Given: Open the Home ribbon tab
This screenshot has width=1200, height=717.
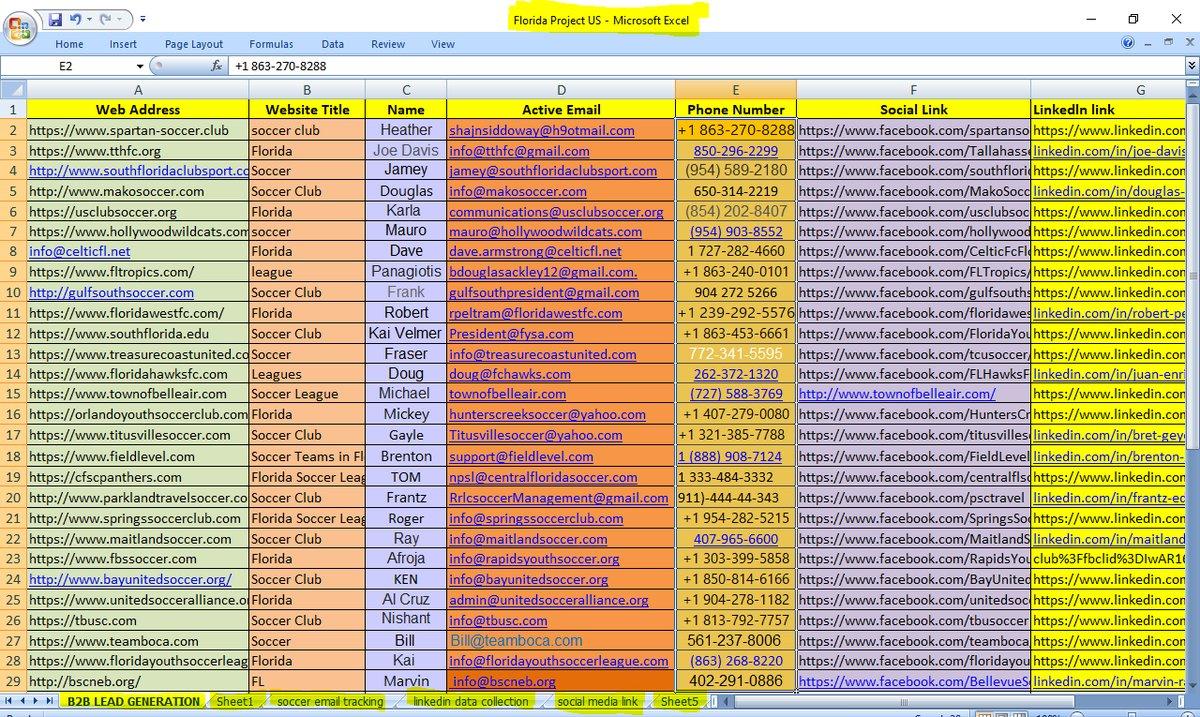Looking at the screenshot, I should click(69, 44).
